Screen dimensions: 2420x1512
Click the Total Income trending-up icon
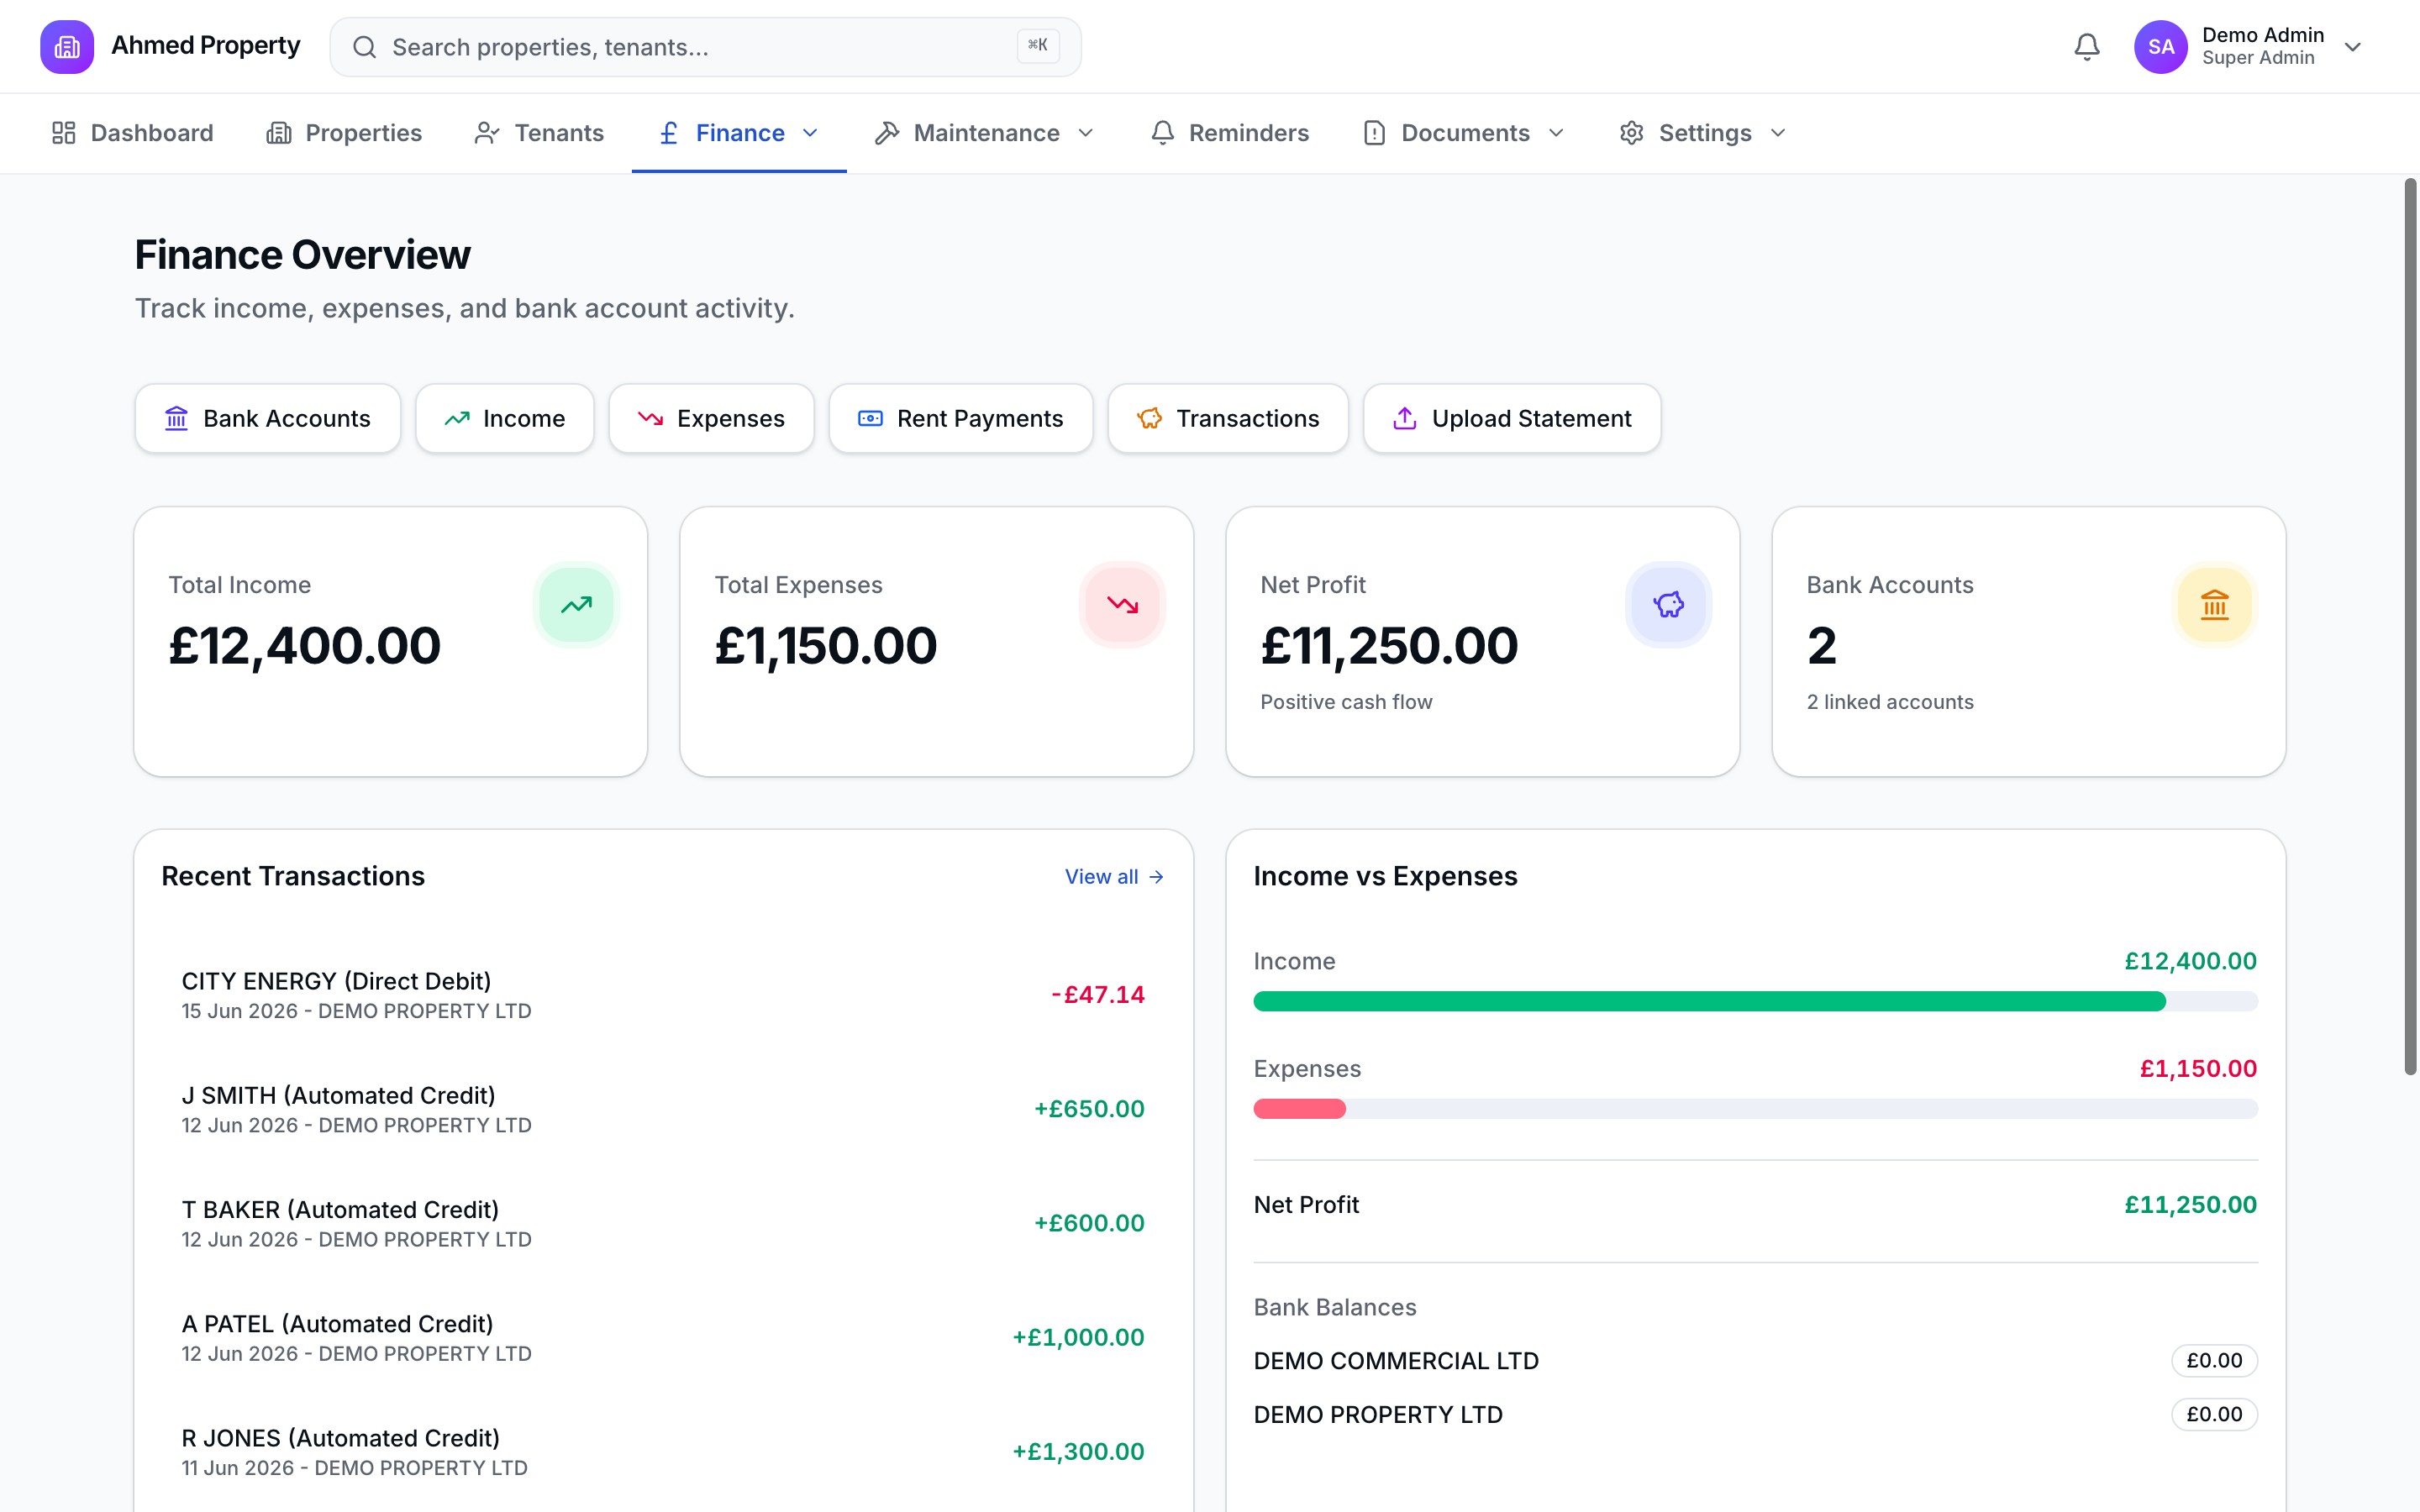click(576, 604)
